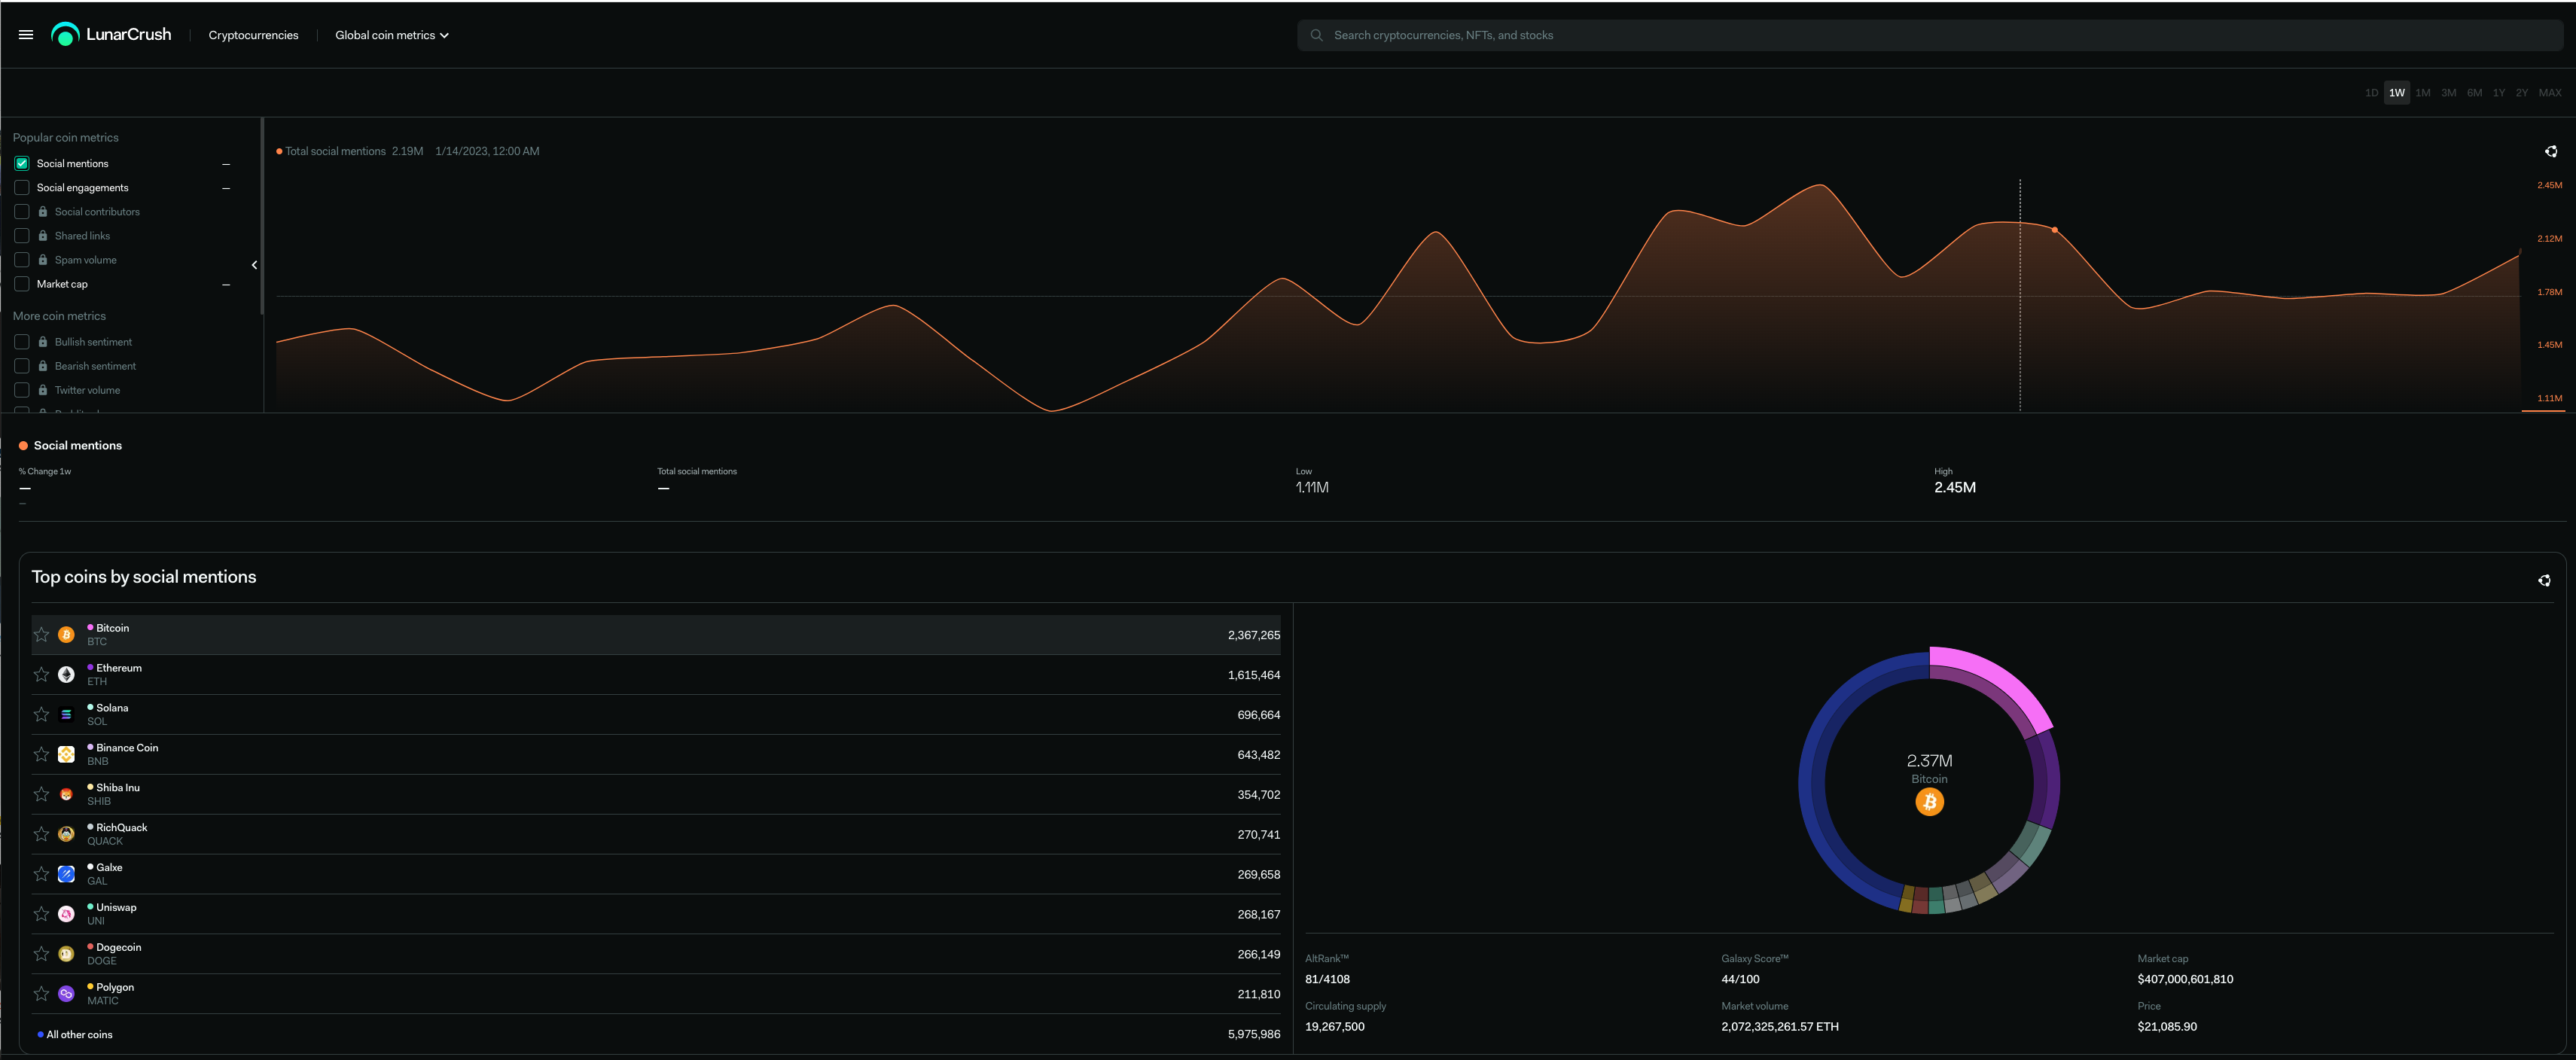Click the share icon above the chart
The height and width of the screenshot is (1060, 2576).
2550,152
